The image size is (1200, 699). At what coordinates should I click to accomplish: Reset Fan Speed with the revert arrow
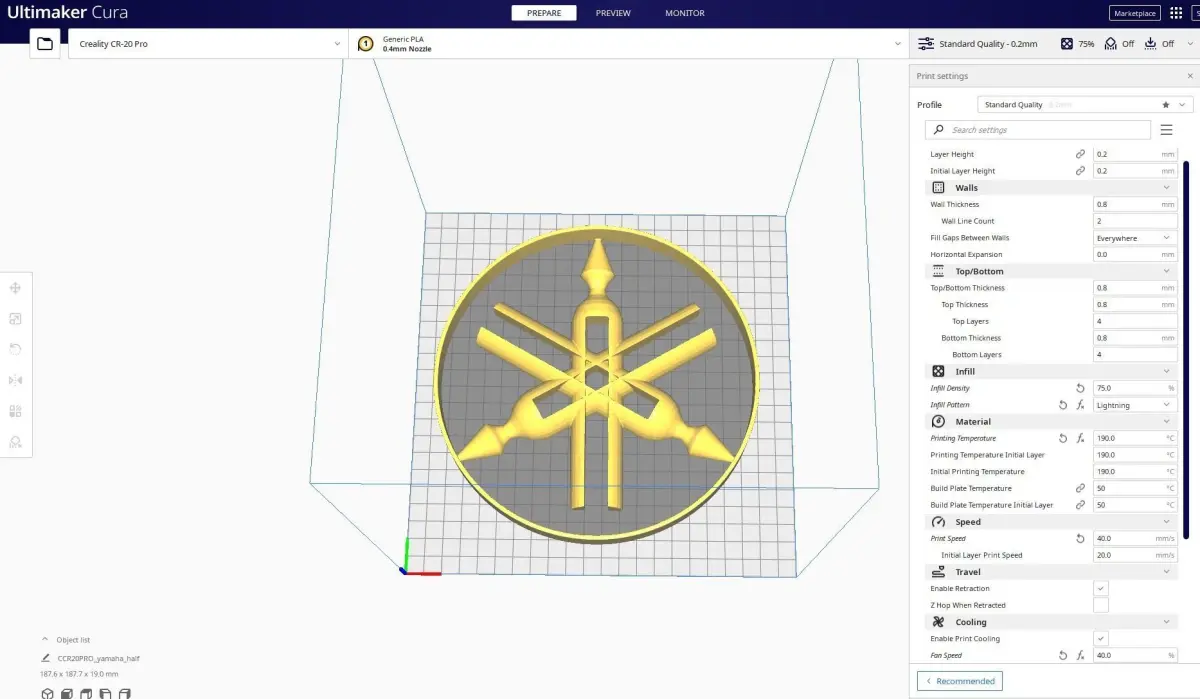[x=1063, y=655]
